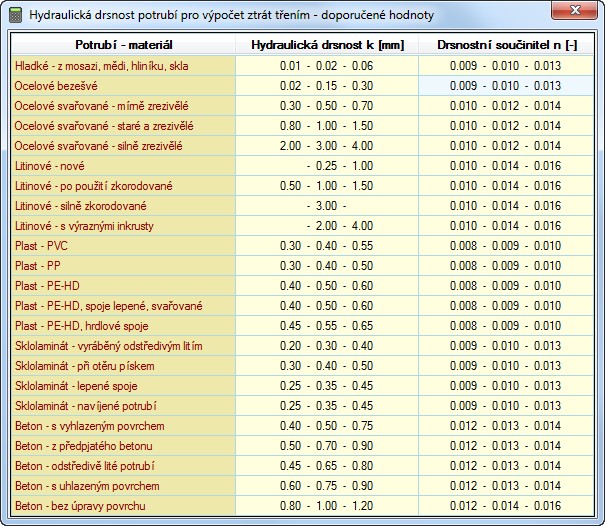Screen dimensions: 605x526
Task: Click k values '- 2.00 - 4.00' for inkrusty row
Action: 327,226
